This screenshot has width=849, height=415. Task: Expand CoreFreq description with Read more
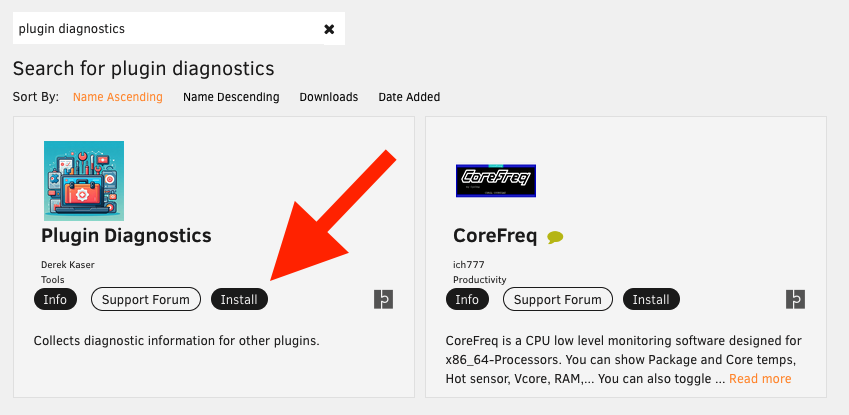pyautogui.click(x=760, y=379)
